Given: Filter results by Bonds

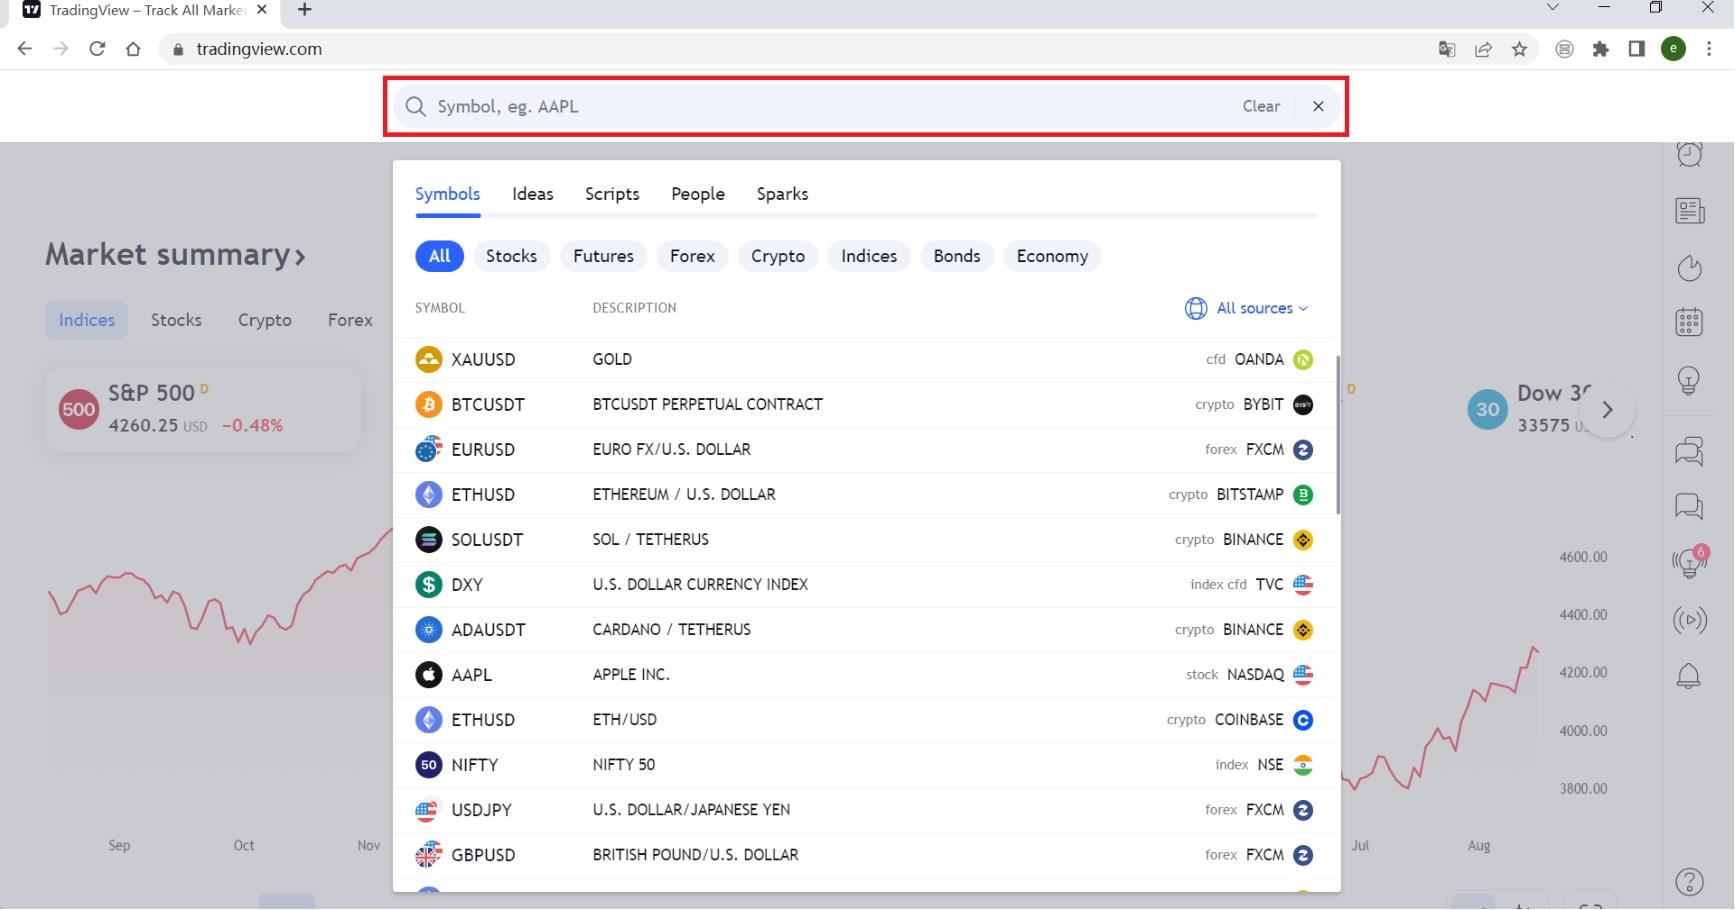Looking at the screenshot, I should tap(956, 256).
